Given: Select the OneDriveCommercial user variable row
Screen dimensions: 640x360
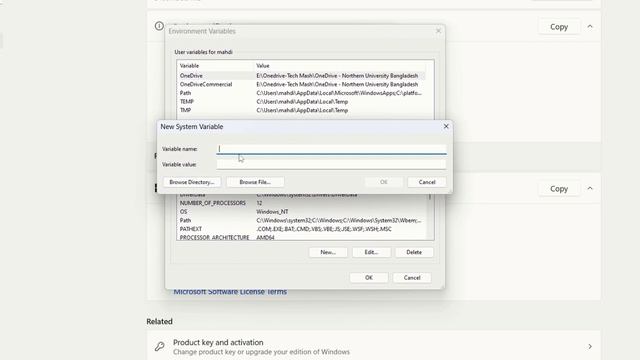Looking at the screenshot, I should tap(302, 84).
